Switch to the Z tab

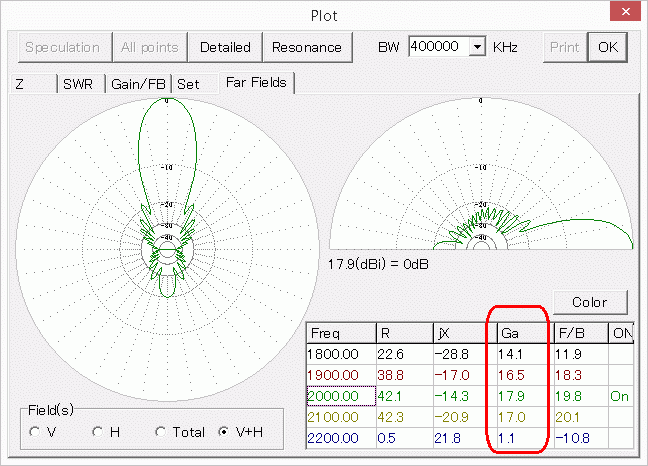(30, 84)
